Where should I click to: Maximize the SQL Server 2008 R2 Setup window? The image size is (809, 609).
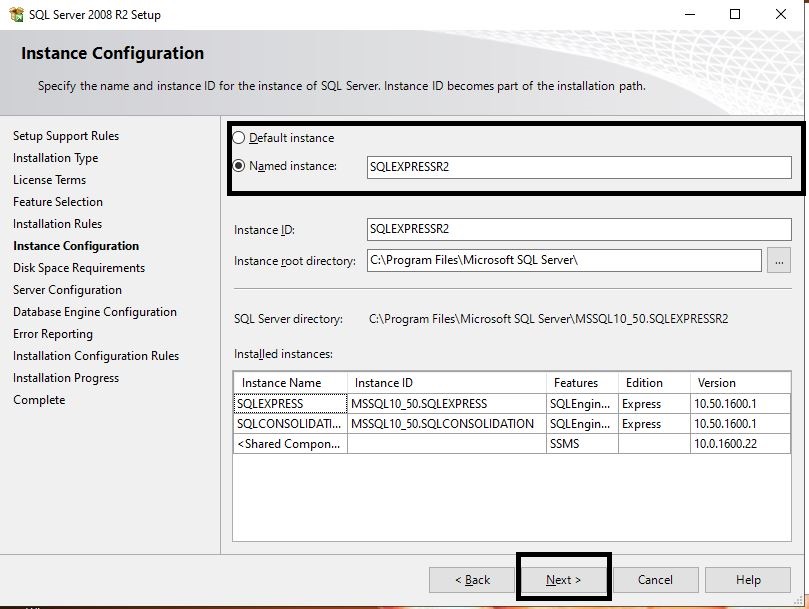pyautogui.click(x=735, y=14)
